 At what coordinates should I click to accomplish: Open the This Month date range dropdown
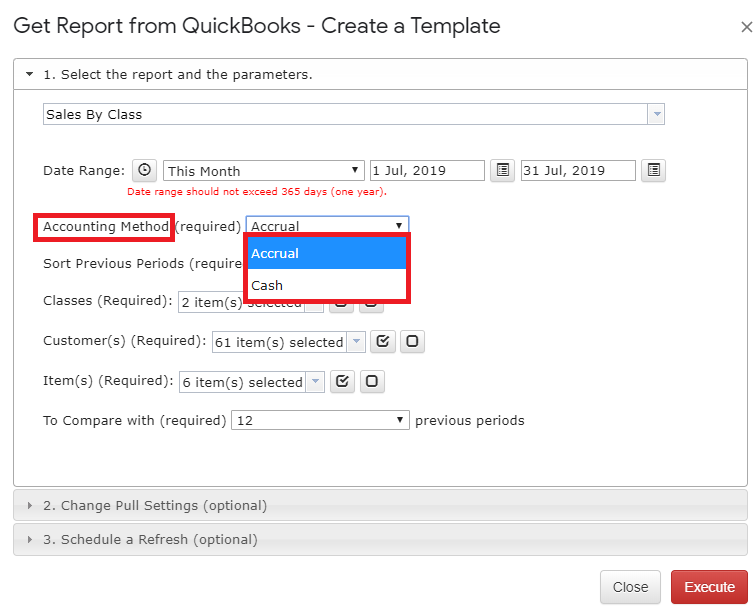pyautogui.click(x=263, y=170)
